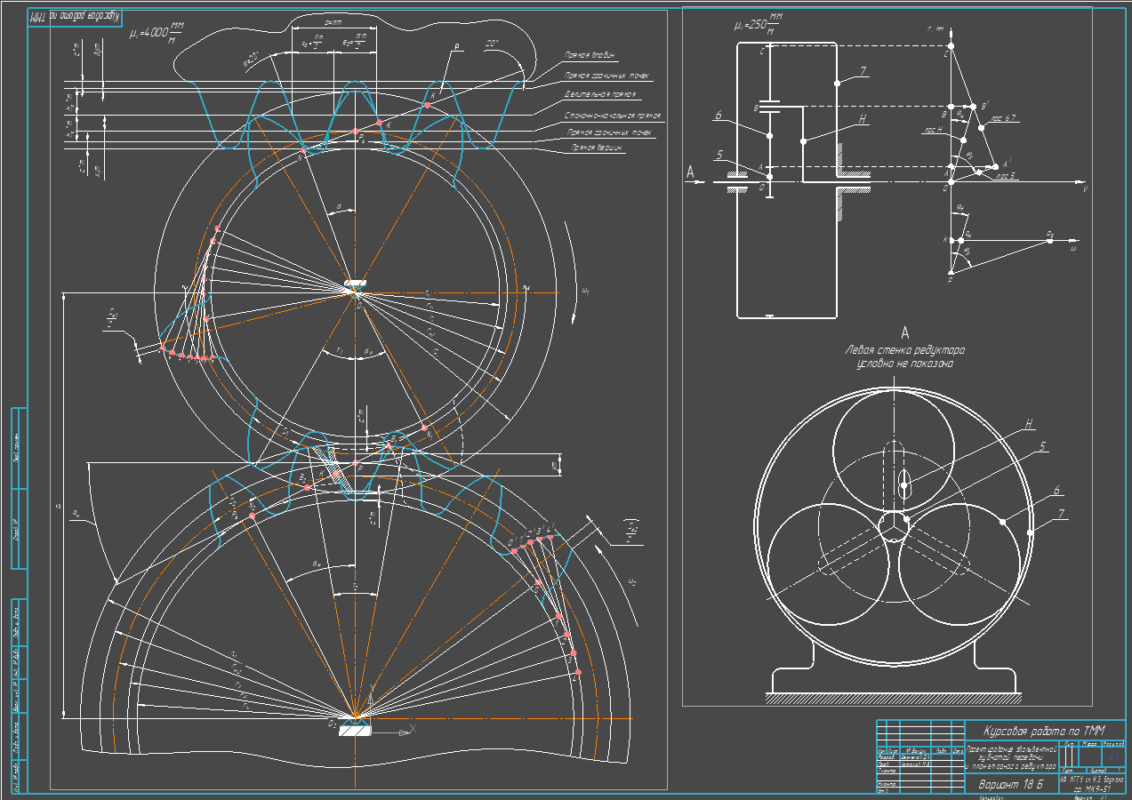Click the 250 мм/м scale annotation

click(758, 25)
